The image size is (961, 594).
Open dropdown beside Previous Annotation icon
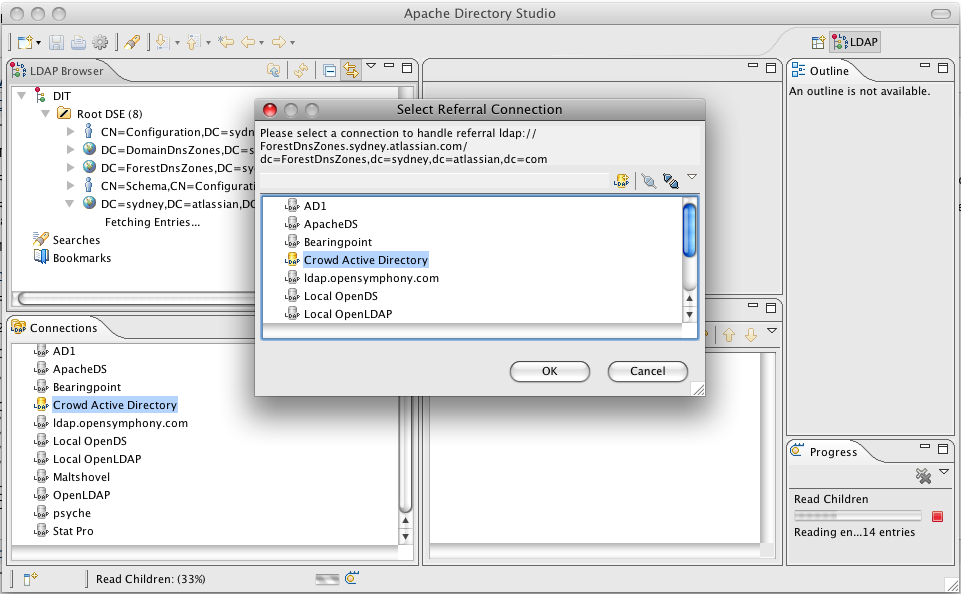208,43
